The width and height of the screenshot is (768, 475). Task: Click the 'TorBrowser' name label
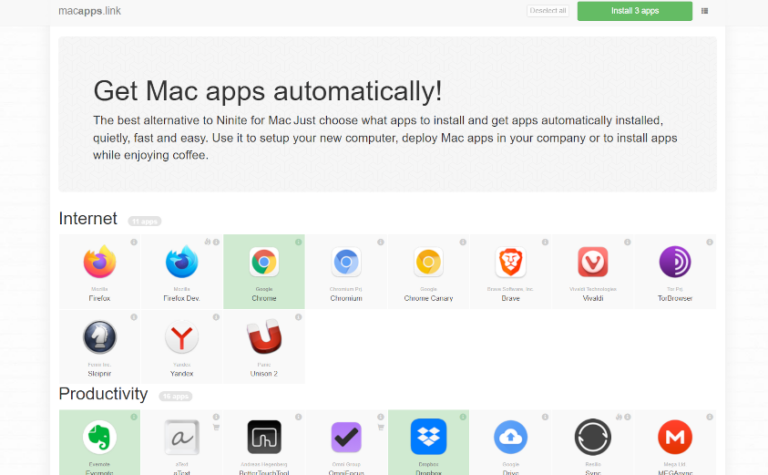pos(675,298)
